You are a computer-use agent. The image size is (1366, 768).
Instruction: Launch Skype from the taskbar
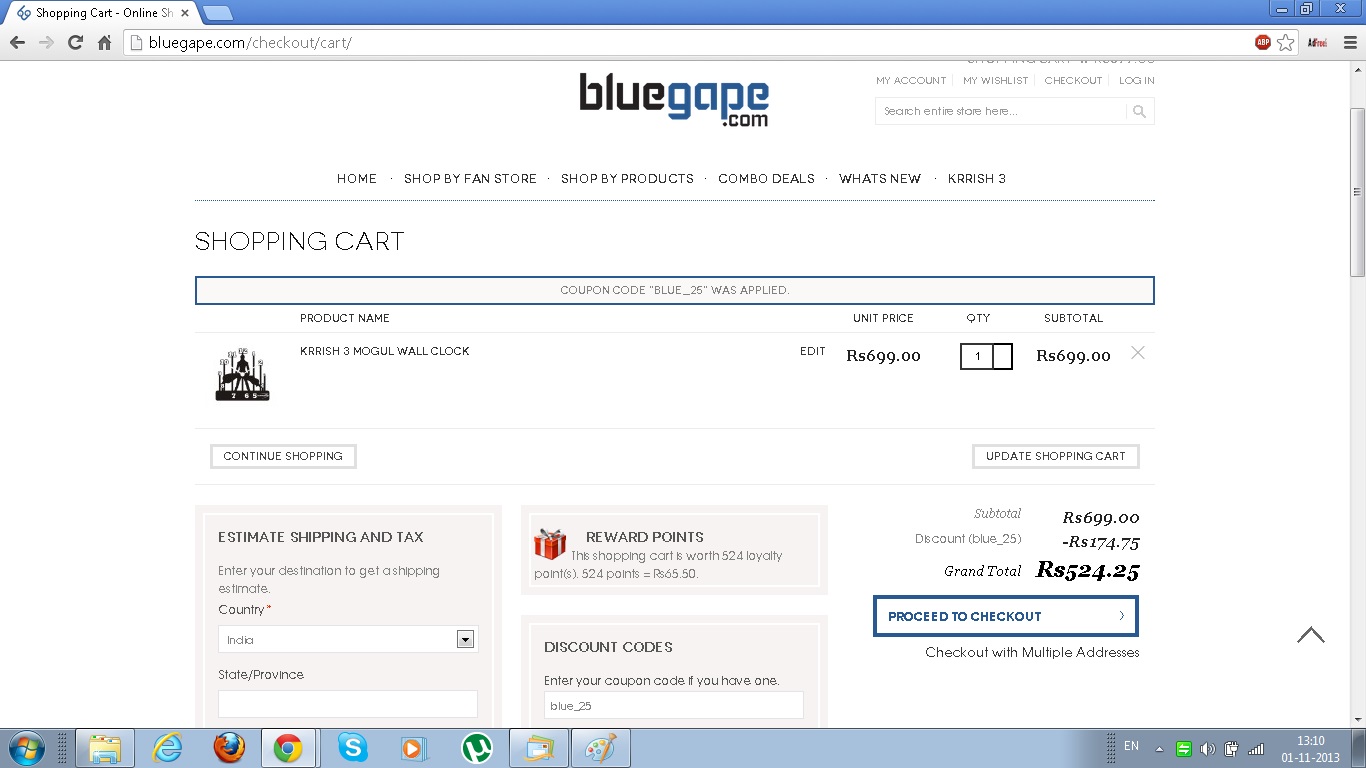coord(352,748)
